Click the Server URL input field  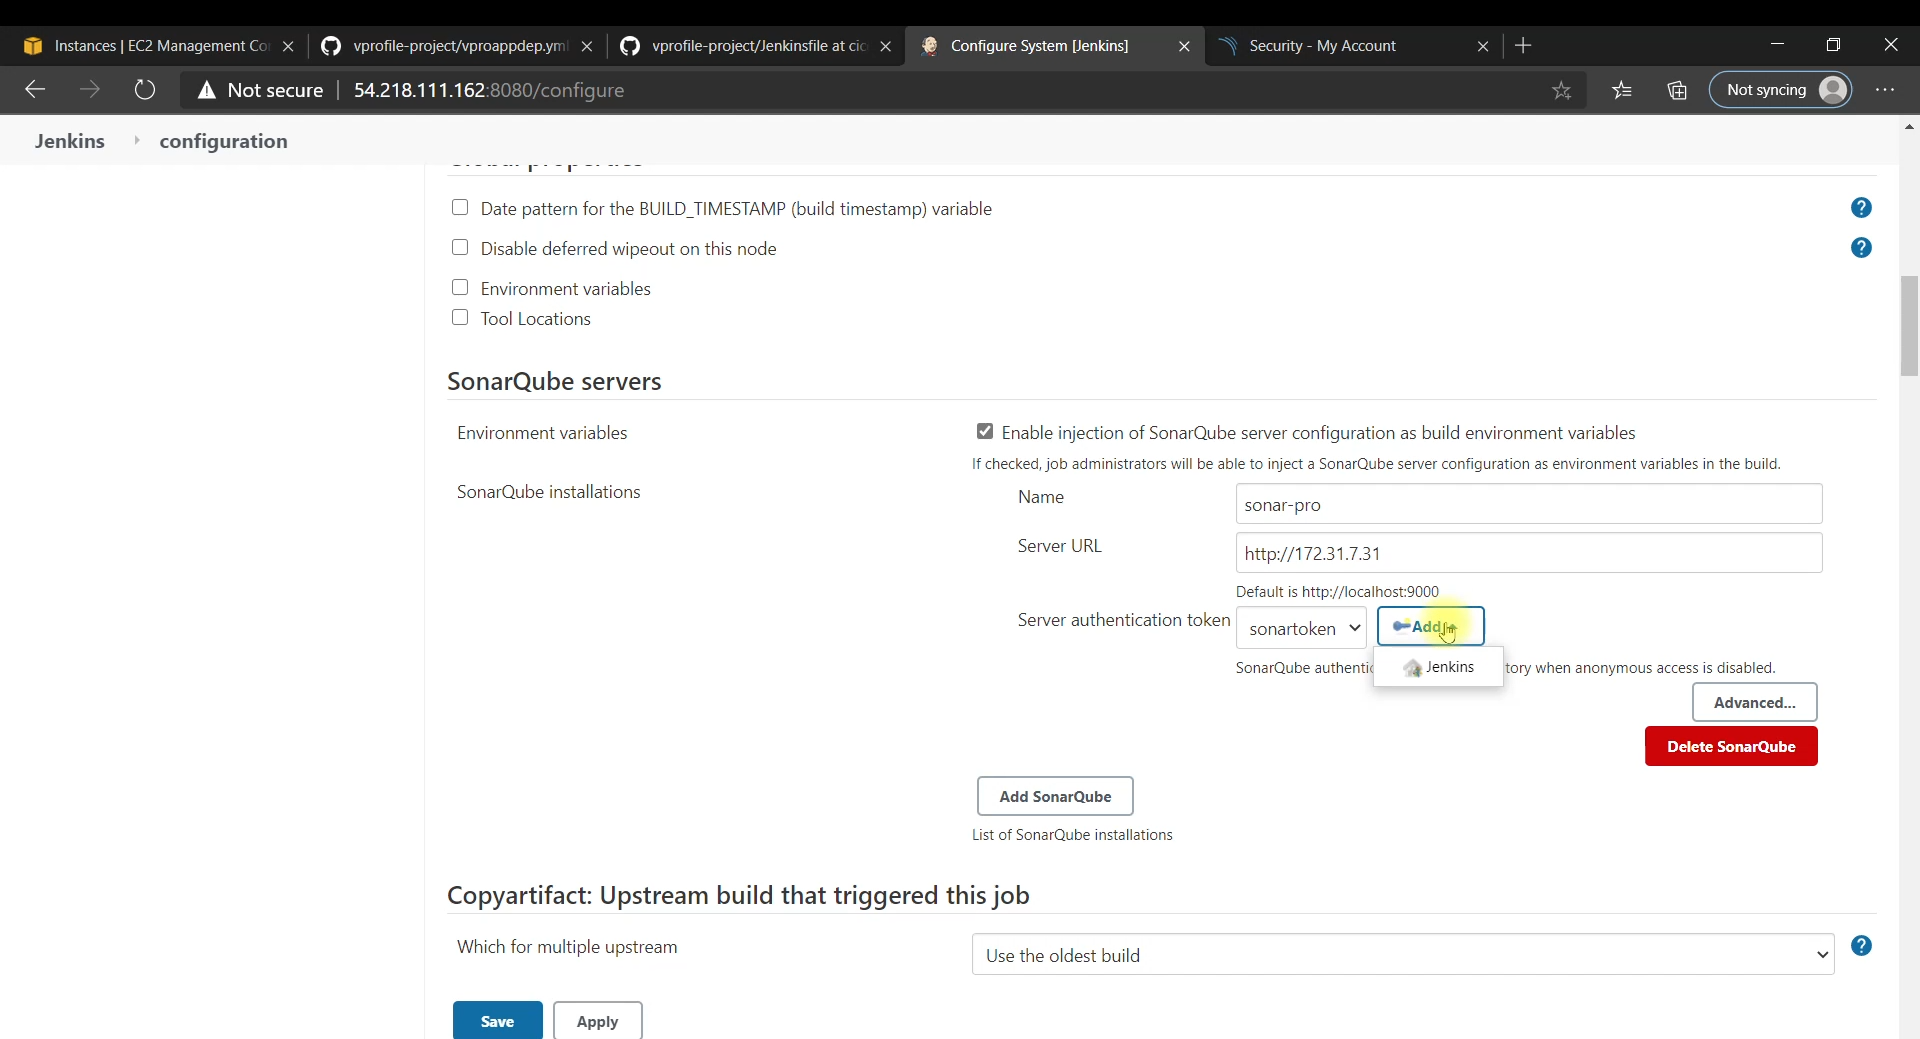coord(1529,553)
